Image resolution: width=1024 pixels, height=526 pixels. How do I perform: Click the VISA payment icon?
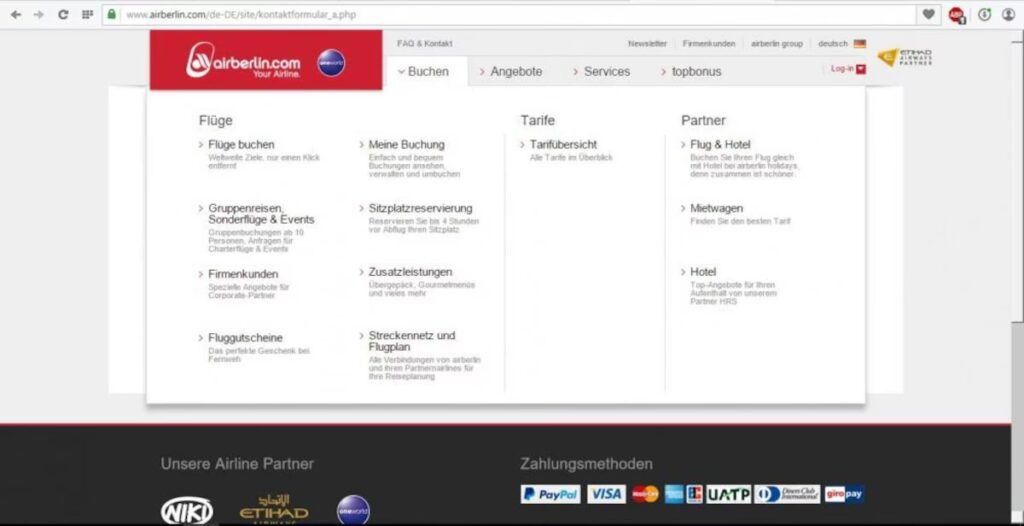605,494
